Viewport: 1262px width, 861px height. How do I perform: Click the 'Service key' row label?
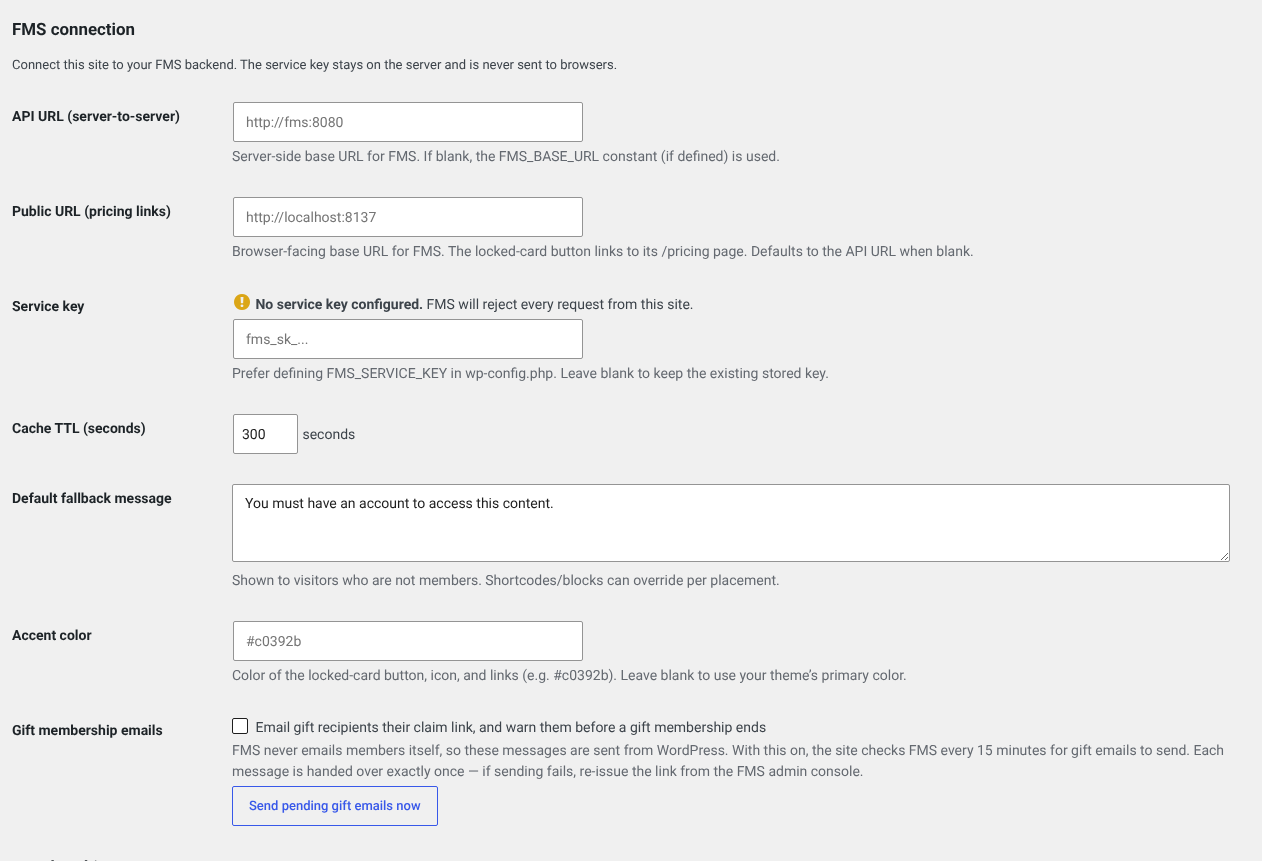click(48, 306)
